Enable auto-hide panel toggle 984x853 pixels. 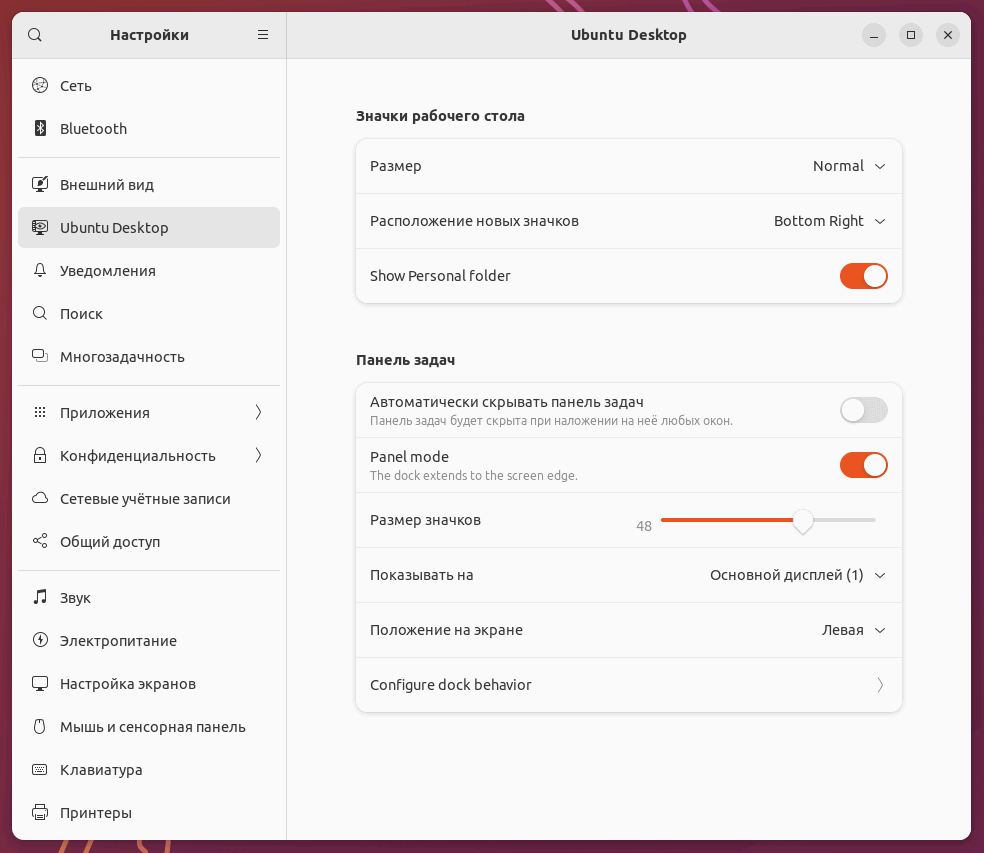[x=863, y=410]
